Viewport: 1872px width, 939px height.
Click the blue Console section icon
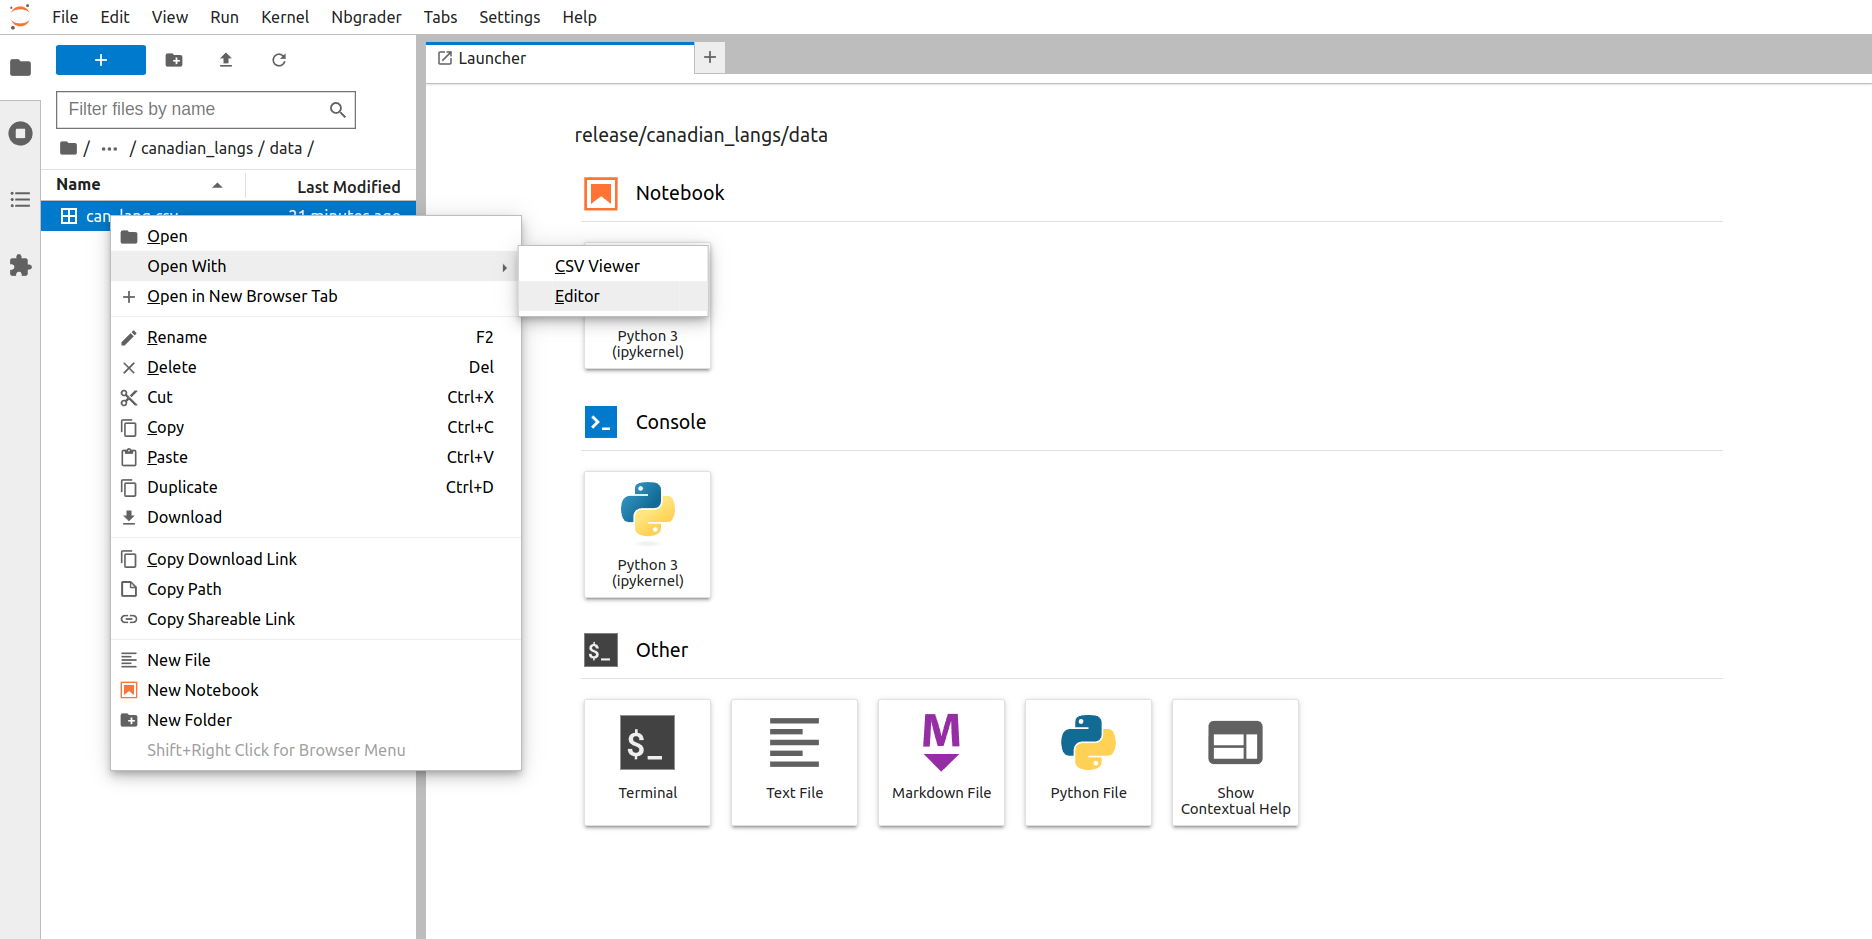click(x=601, y=422)
